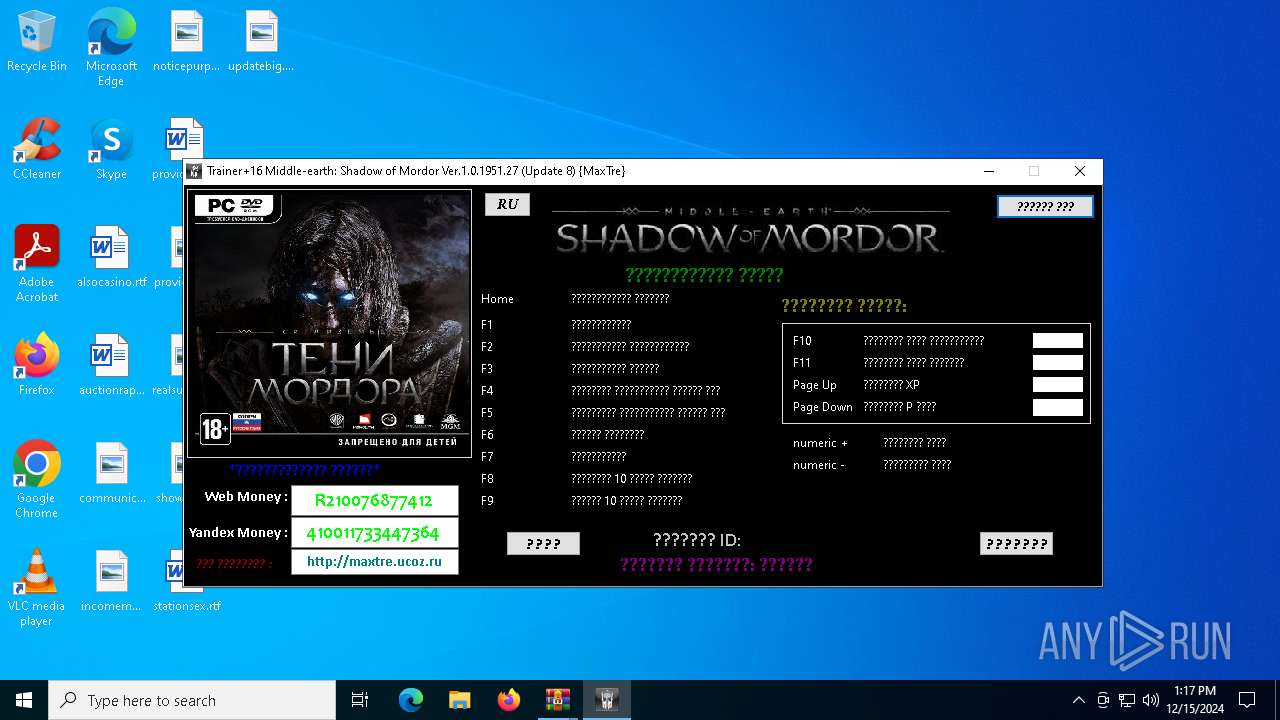Select the Yandex Money number field
The height and width of the screenshot is (720, 1280).
374,532
